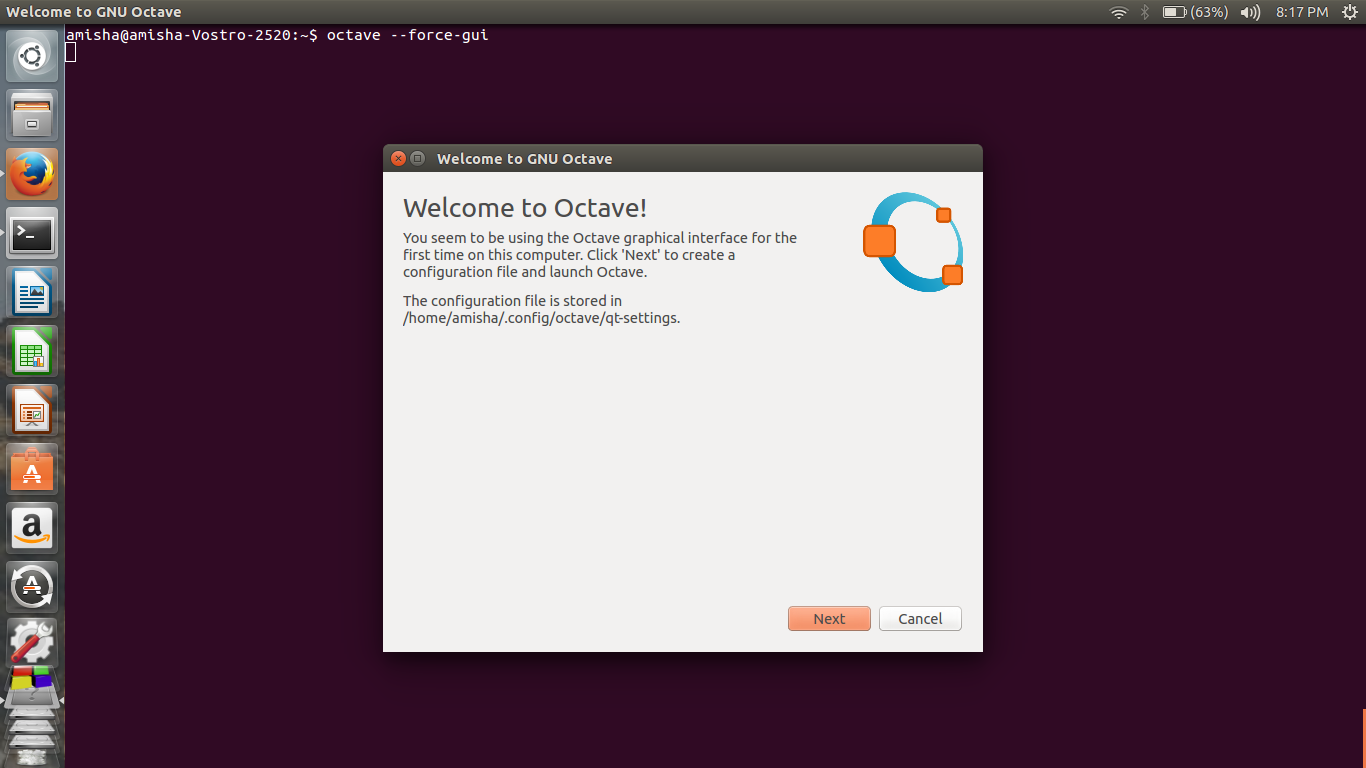Open the session gear menu in top panel

pyautogui.click(x=1349, y=12)
